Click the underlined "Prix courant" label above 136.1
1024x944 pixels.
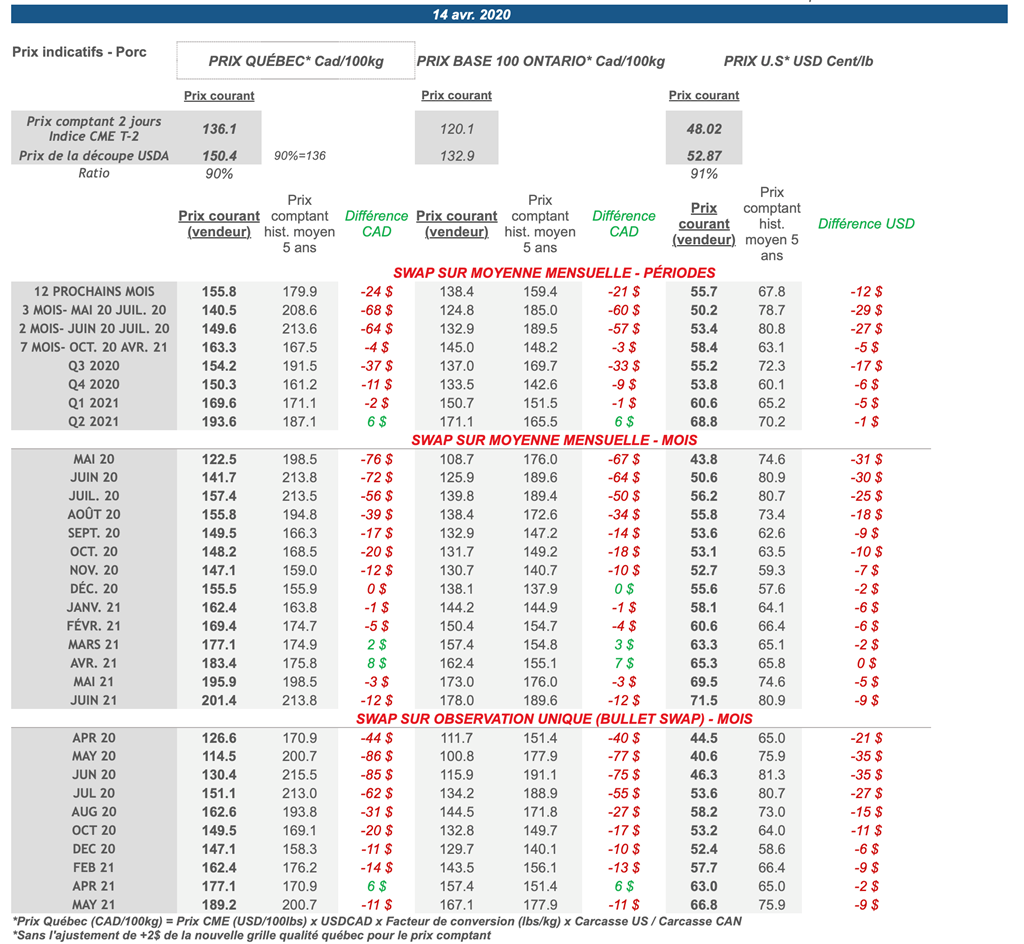tap(219, 96)
